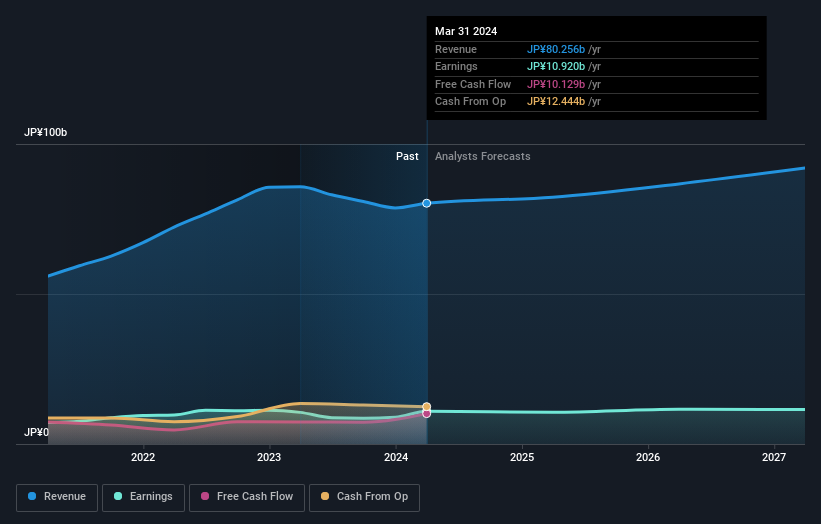Click the Revenue row label in tooltip
This screenshot has height=524, width=821.
456,49
